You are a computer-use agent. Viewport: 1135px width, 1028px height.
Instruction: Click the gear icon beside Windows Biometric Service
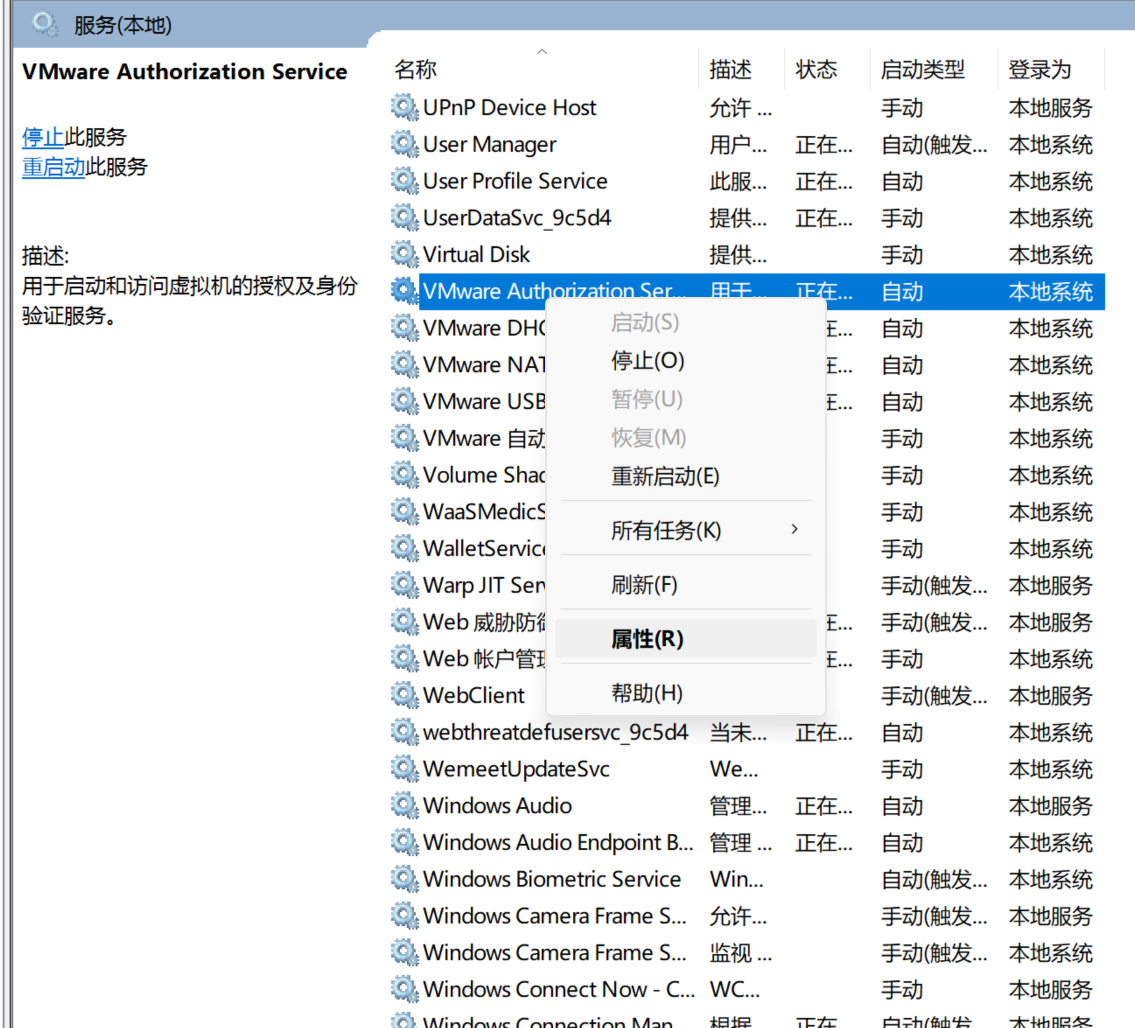point(405,879)
